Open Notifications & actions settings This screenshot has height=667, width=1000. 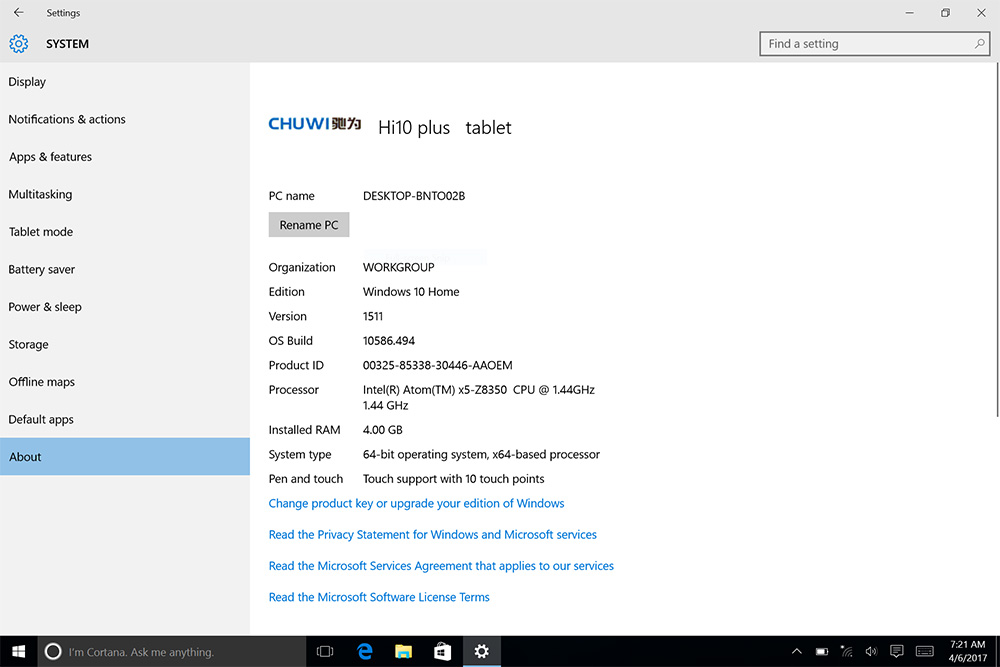[x=125, y=119]
